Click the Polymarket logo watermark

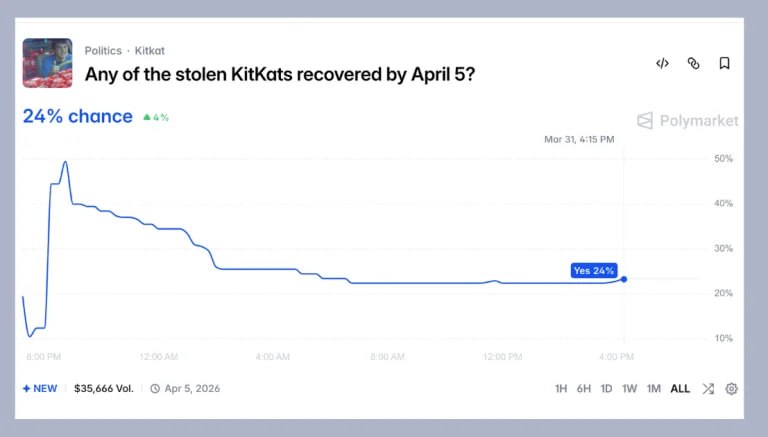(688, 121)
